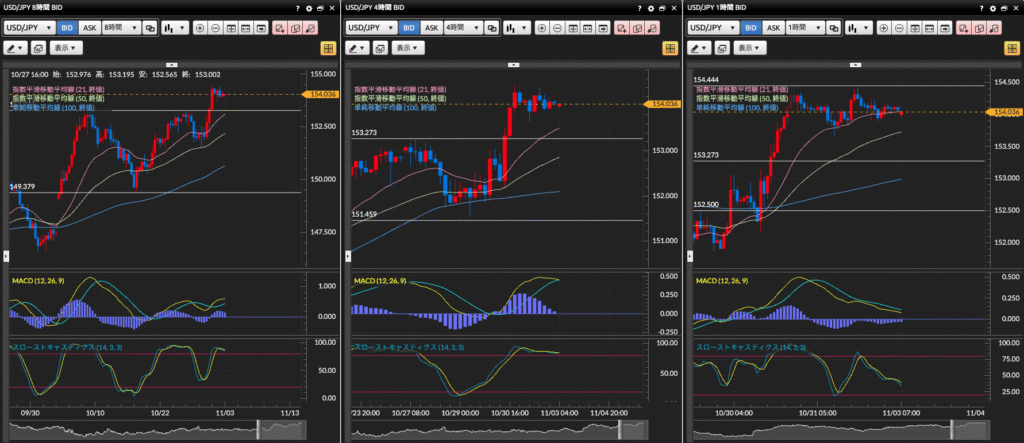Viewport: 1024px width, 443px height.
Task: Click the linked-windows icon beside 4時間 timeframe
Action: [492, 28]
